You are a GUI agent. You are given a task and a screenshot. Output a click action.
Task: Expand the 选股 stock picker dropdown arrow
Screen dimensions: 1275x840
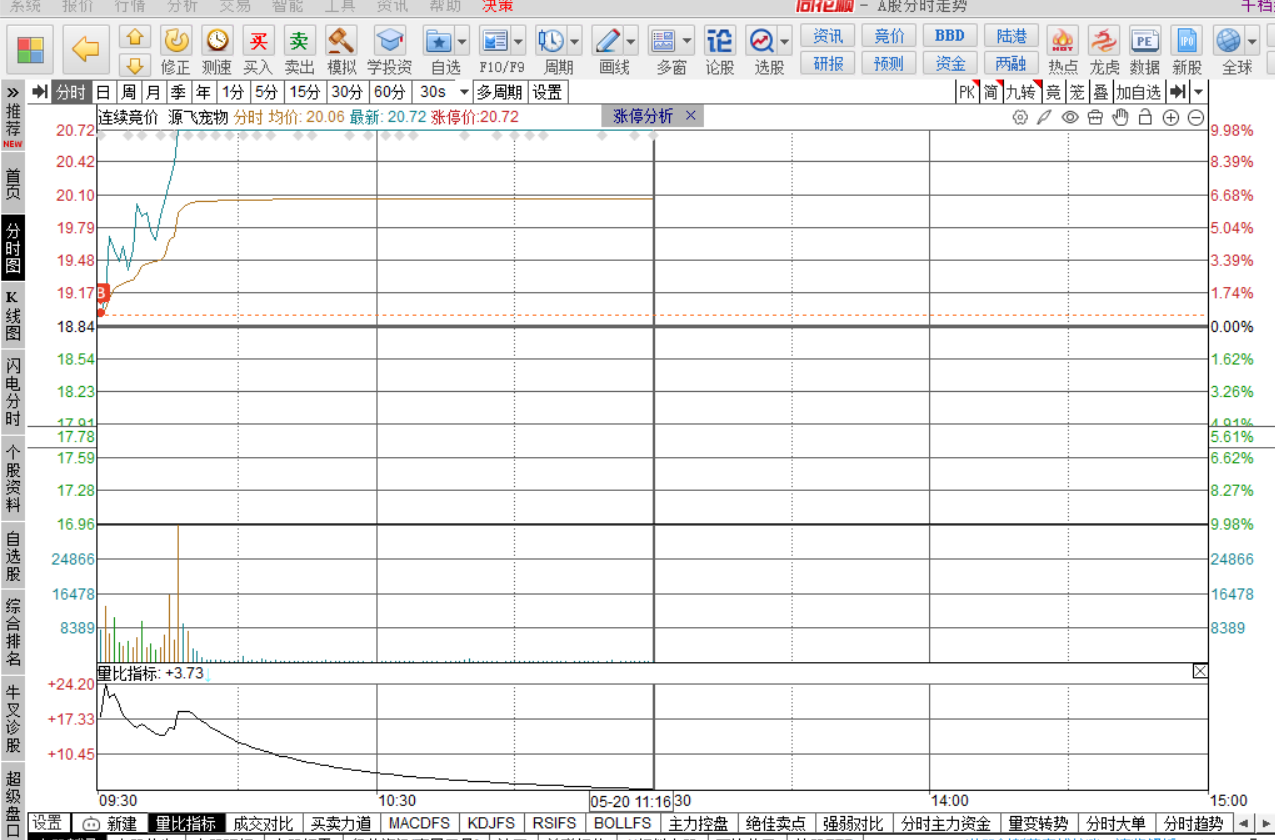point(785,42)
